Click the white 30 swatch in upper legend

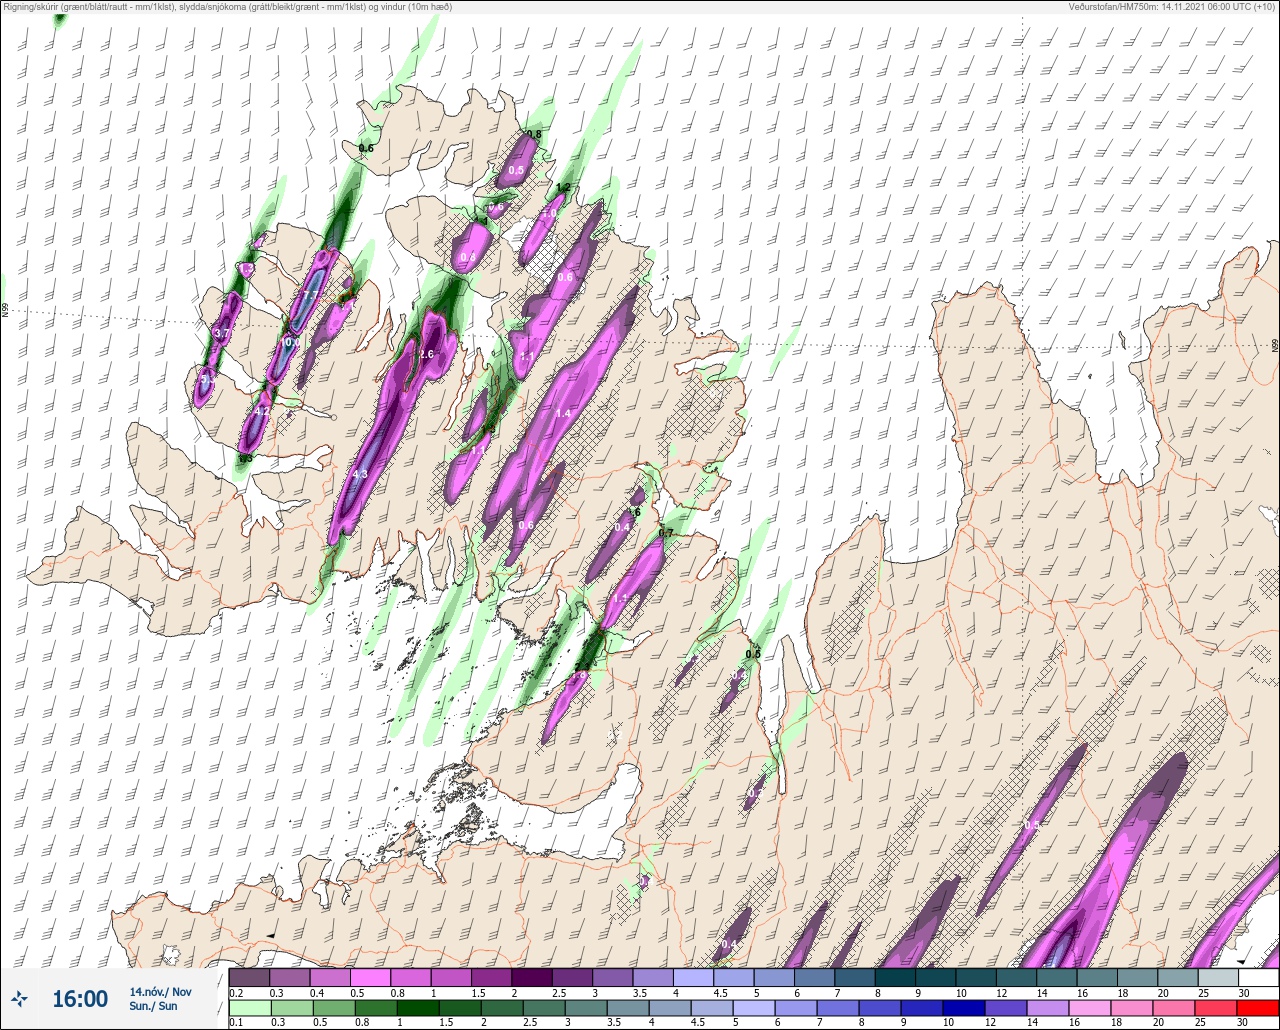(x=1258, y=977)
